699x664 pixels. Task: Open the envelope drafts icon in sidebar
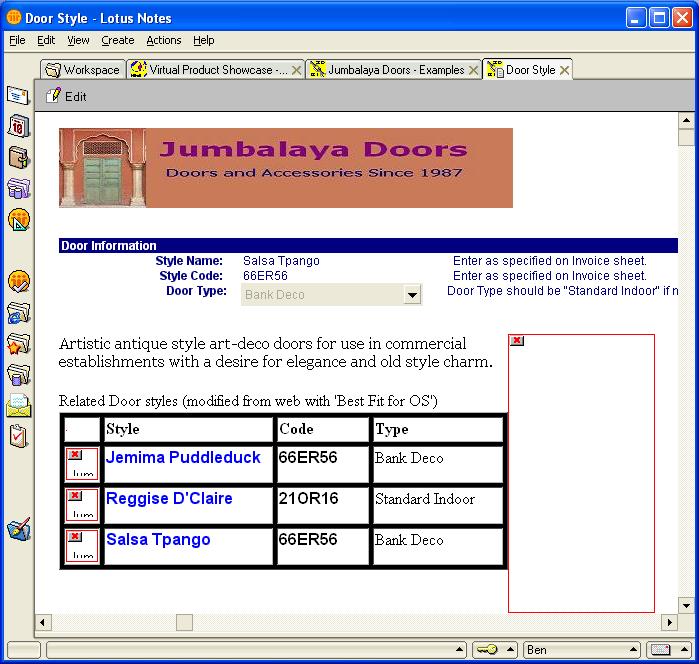[x=18, y=405]
